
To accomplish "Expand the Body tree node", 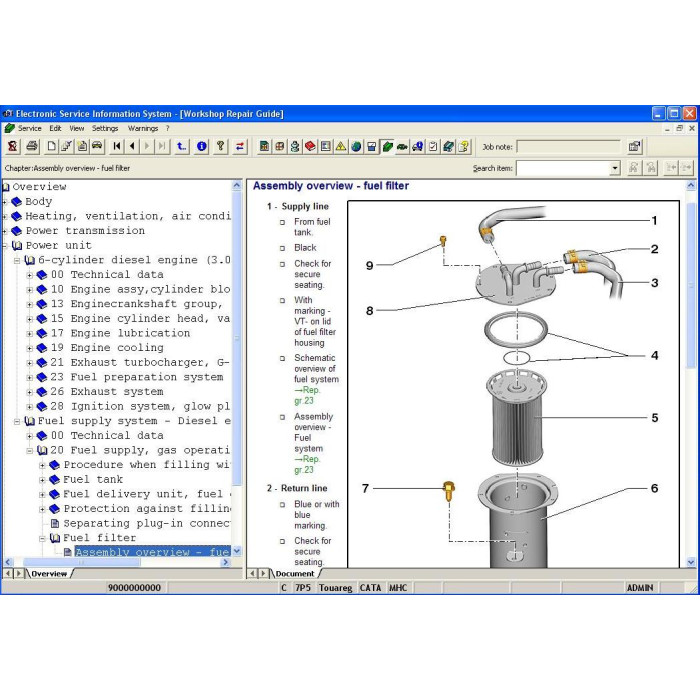I will click(x=5, y=202).
